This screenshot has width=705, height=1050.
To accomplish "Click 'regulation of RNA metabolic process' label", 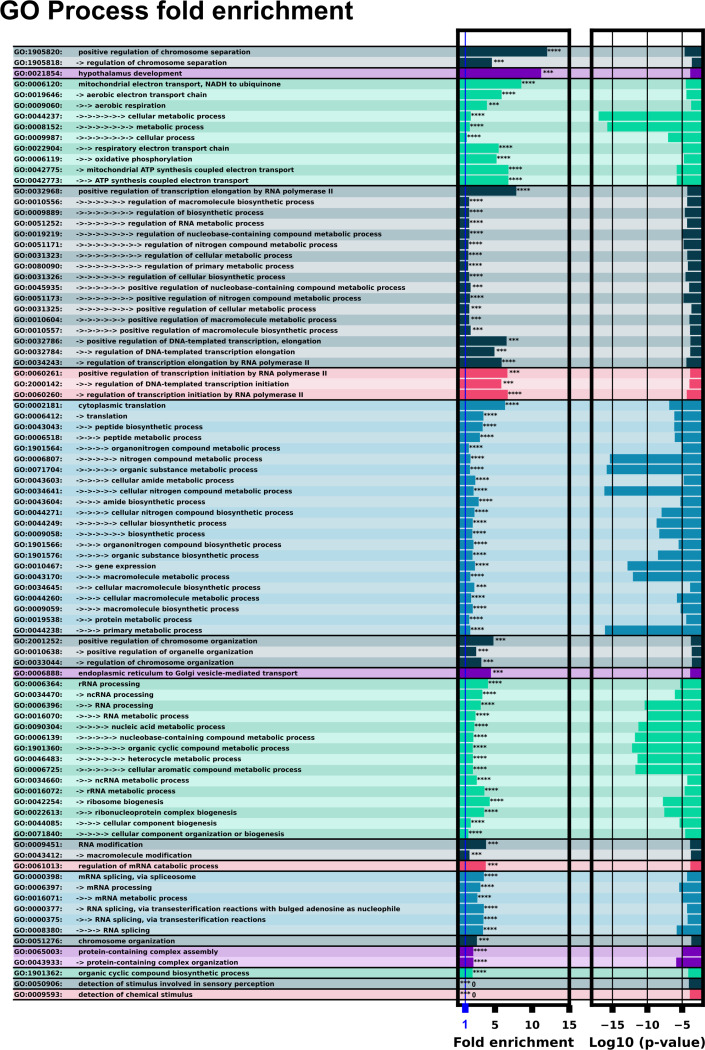I will pyautogui.click(x=195, y=223).
